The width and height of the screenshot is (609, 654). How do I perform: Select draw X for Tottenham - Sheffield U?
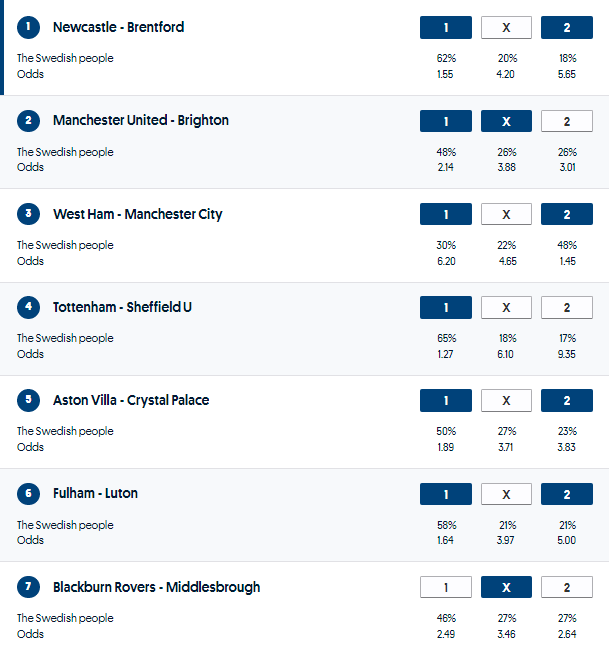click(506, 307)
